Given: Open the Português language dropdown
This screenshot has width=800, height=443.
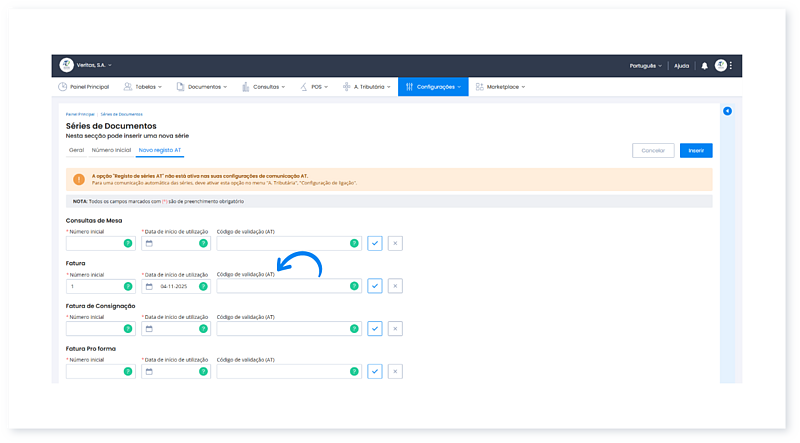Looking at the screenshot, I should (x=645, y=66).
